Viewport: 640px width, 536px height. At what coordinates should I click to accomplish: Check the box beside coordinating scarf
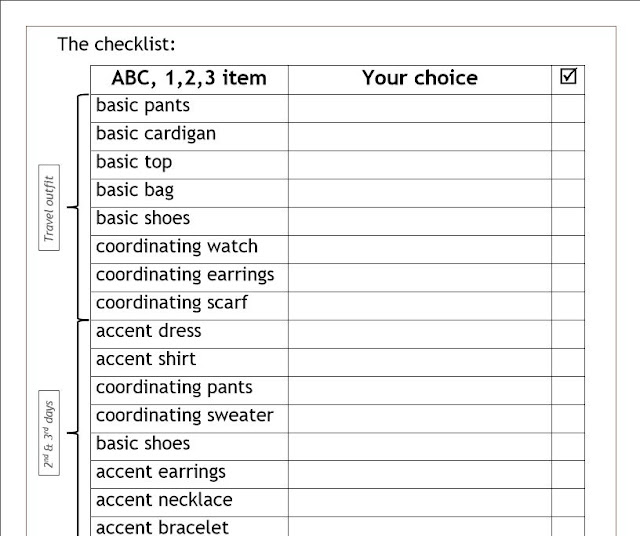pos(567,303)
